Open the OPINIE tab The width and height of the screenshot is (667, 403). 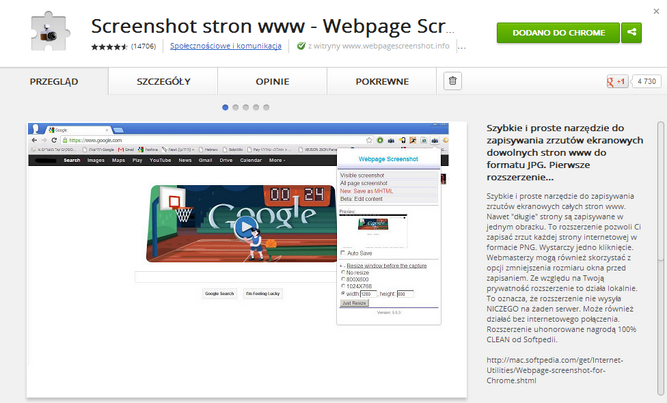[x=272, y=81]
